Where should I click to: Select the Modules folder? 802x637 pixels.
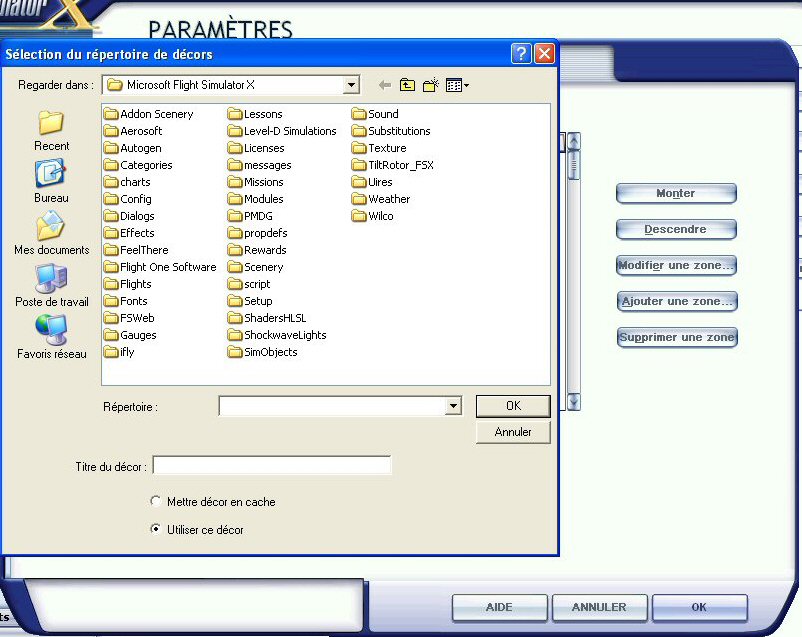(x=256, y=199)
